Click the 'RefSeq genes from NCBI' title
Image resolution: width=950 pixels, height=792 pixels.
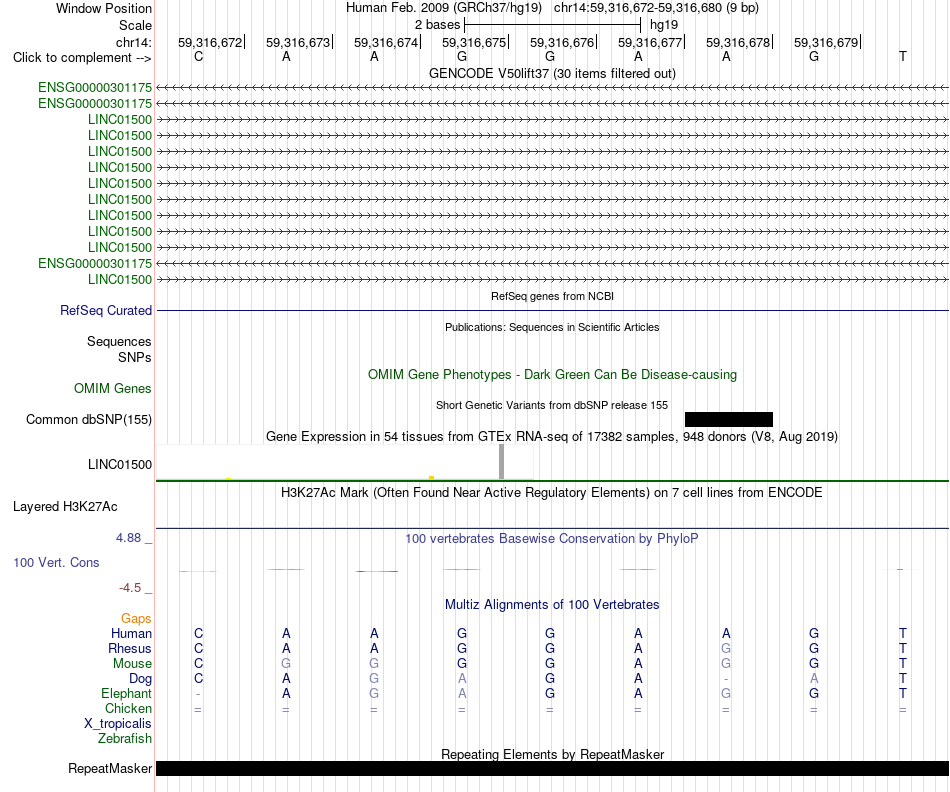point(552,296)
